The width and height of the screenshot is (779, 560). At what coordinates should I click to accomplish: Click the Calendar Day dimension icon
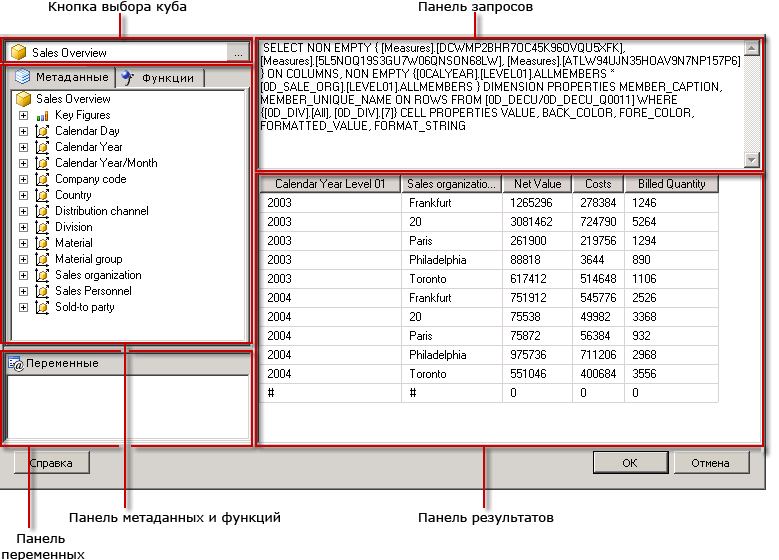[x=42, y=131]
